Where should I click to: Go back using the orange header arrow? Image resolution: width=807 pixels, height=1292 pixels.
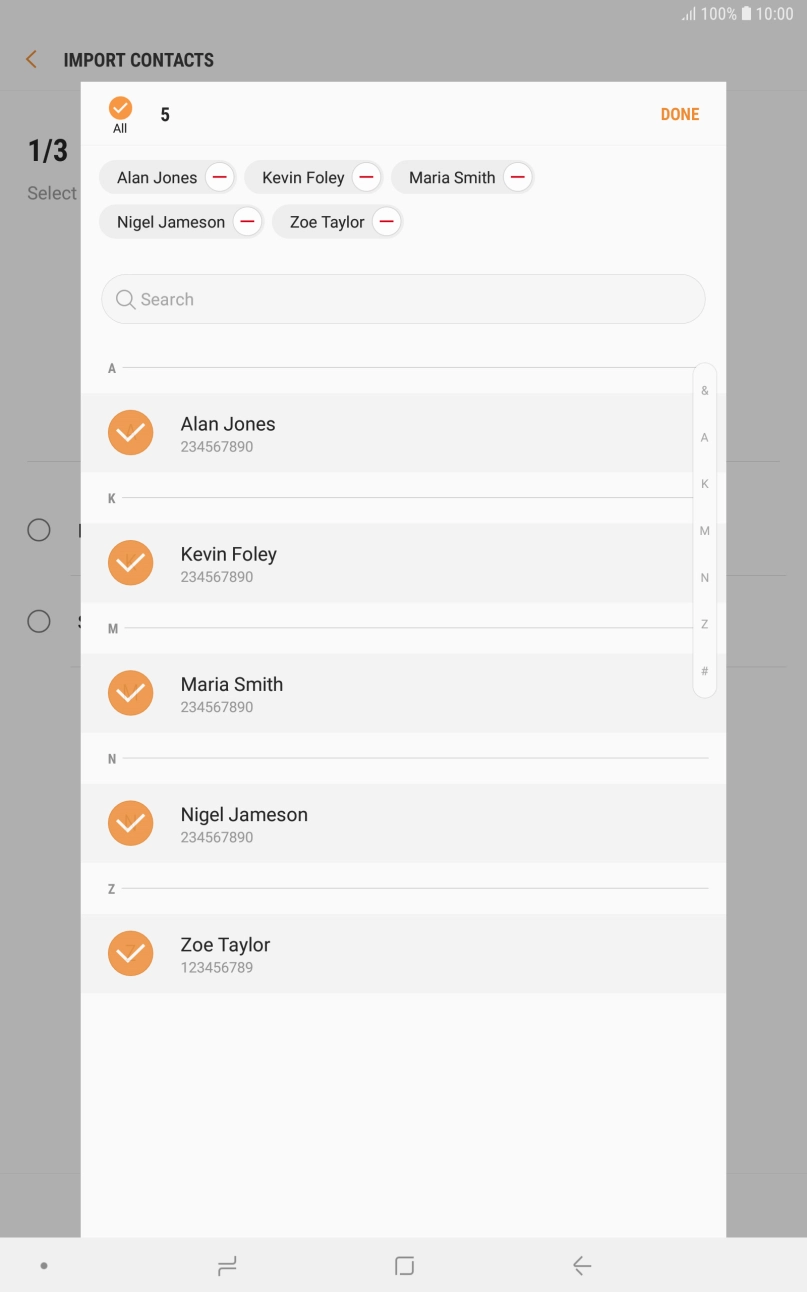[32, 60]
